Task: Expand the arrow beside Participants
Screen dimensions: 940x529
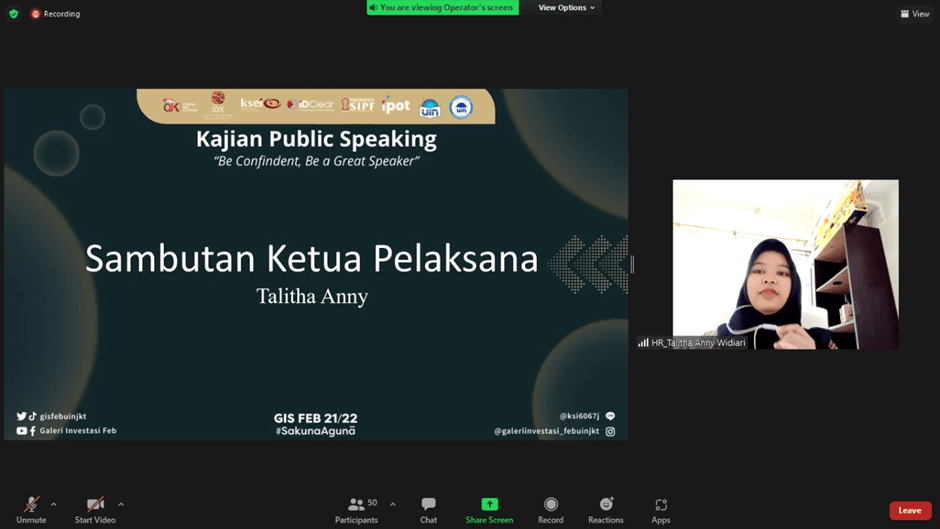Action: coord(392,504)
